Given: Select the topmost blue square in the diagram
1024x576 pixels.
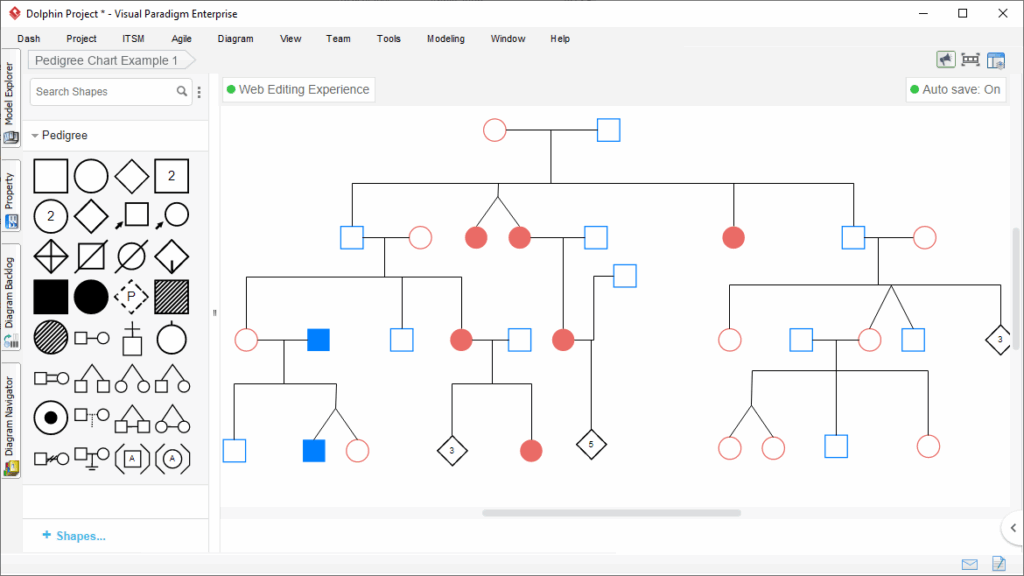Looking at the screenshot, I should coord(608,130).
